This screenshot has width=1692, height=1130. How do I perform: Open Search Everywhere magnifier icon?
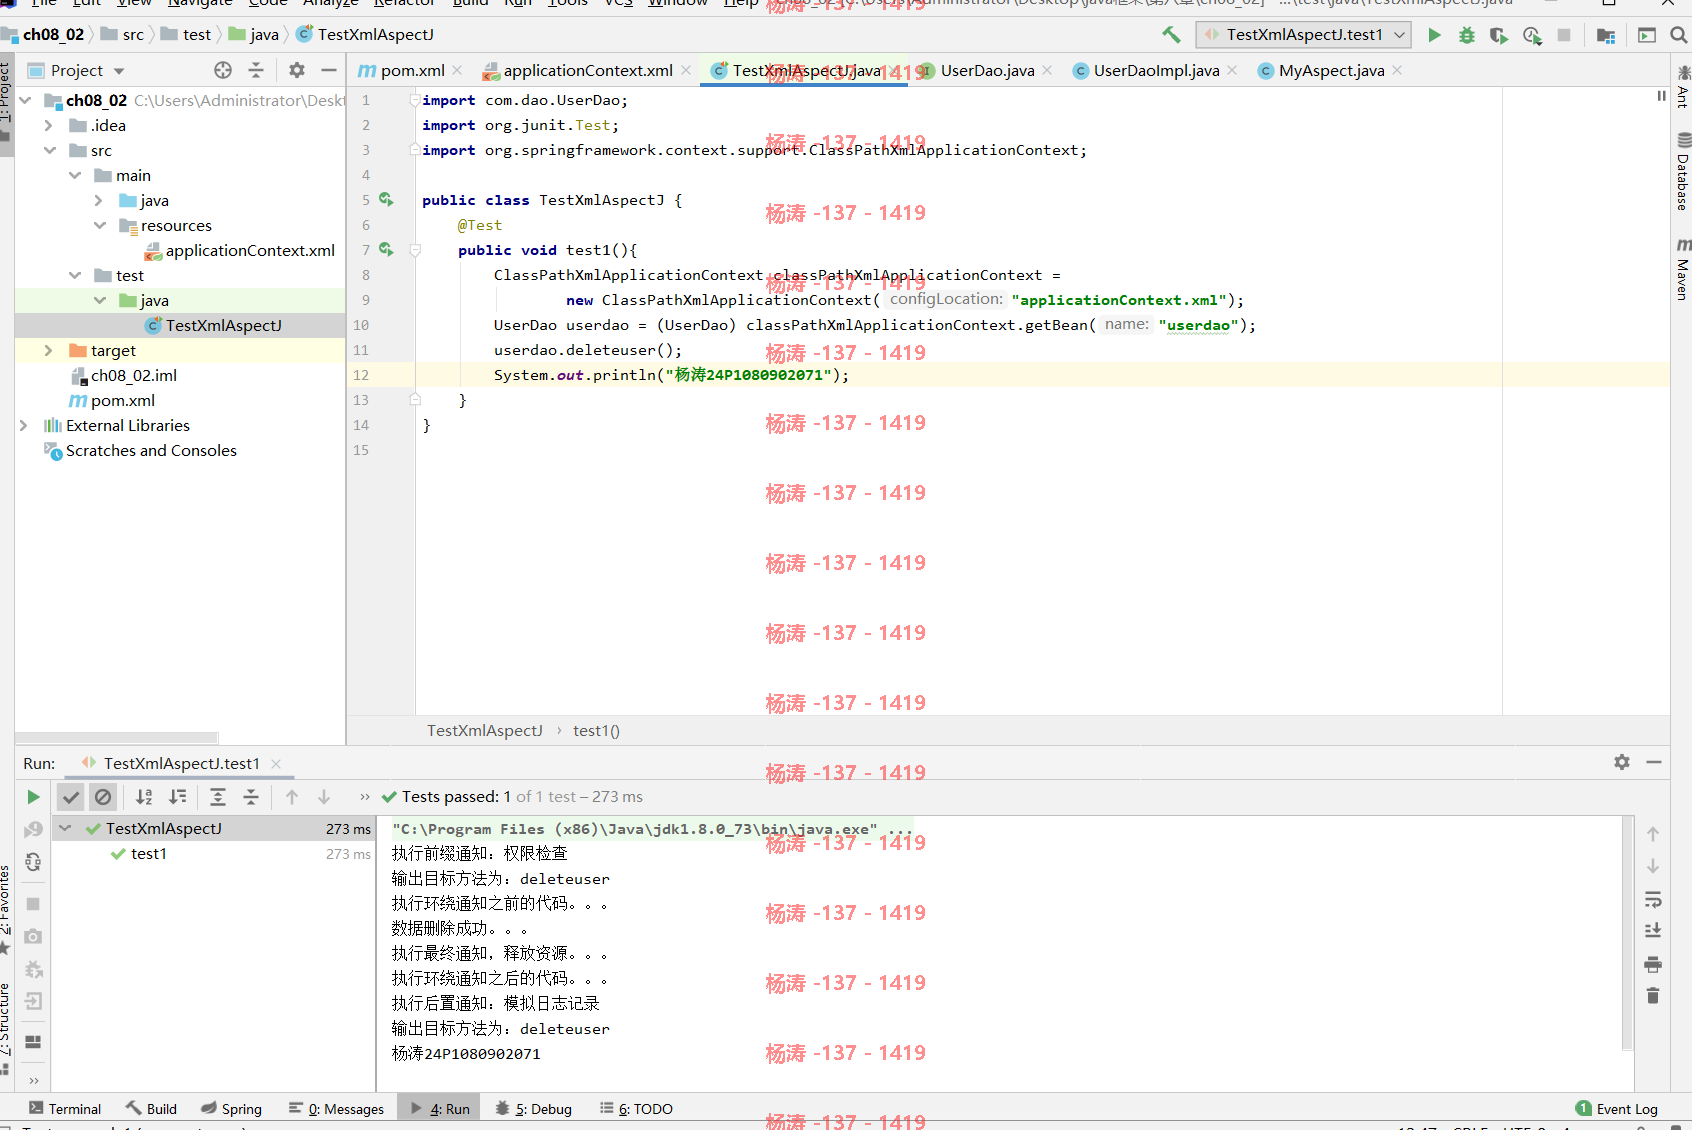click(x=1678, y=35)
